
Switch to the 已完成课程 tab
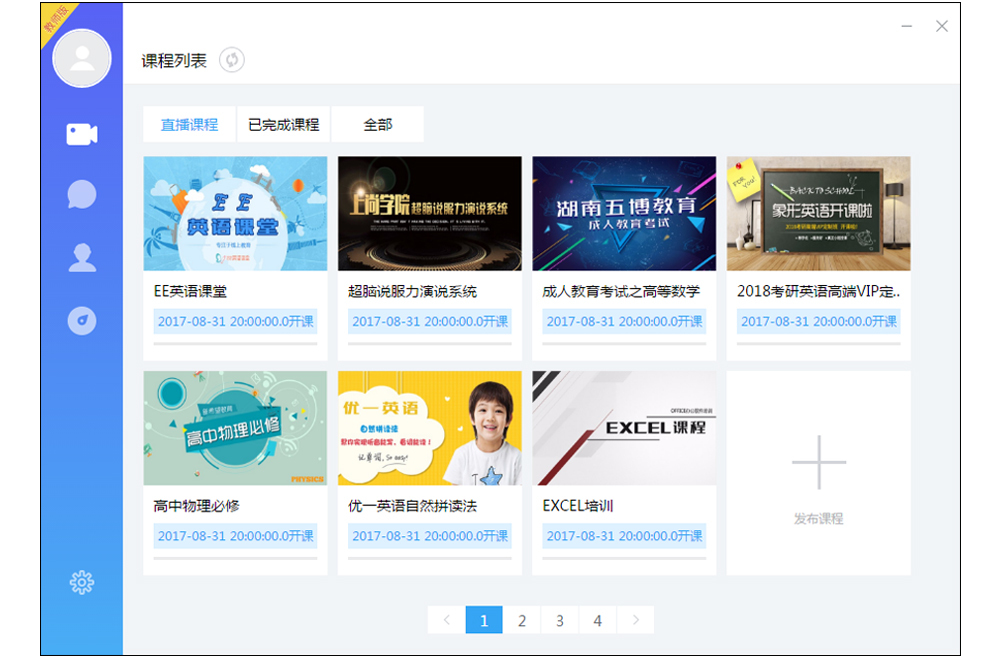click(283, 125)
